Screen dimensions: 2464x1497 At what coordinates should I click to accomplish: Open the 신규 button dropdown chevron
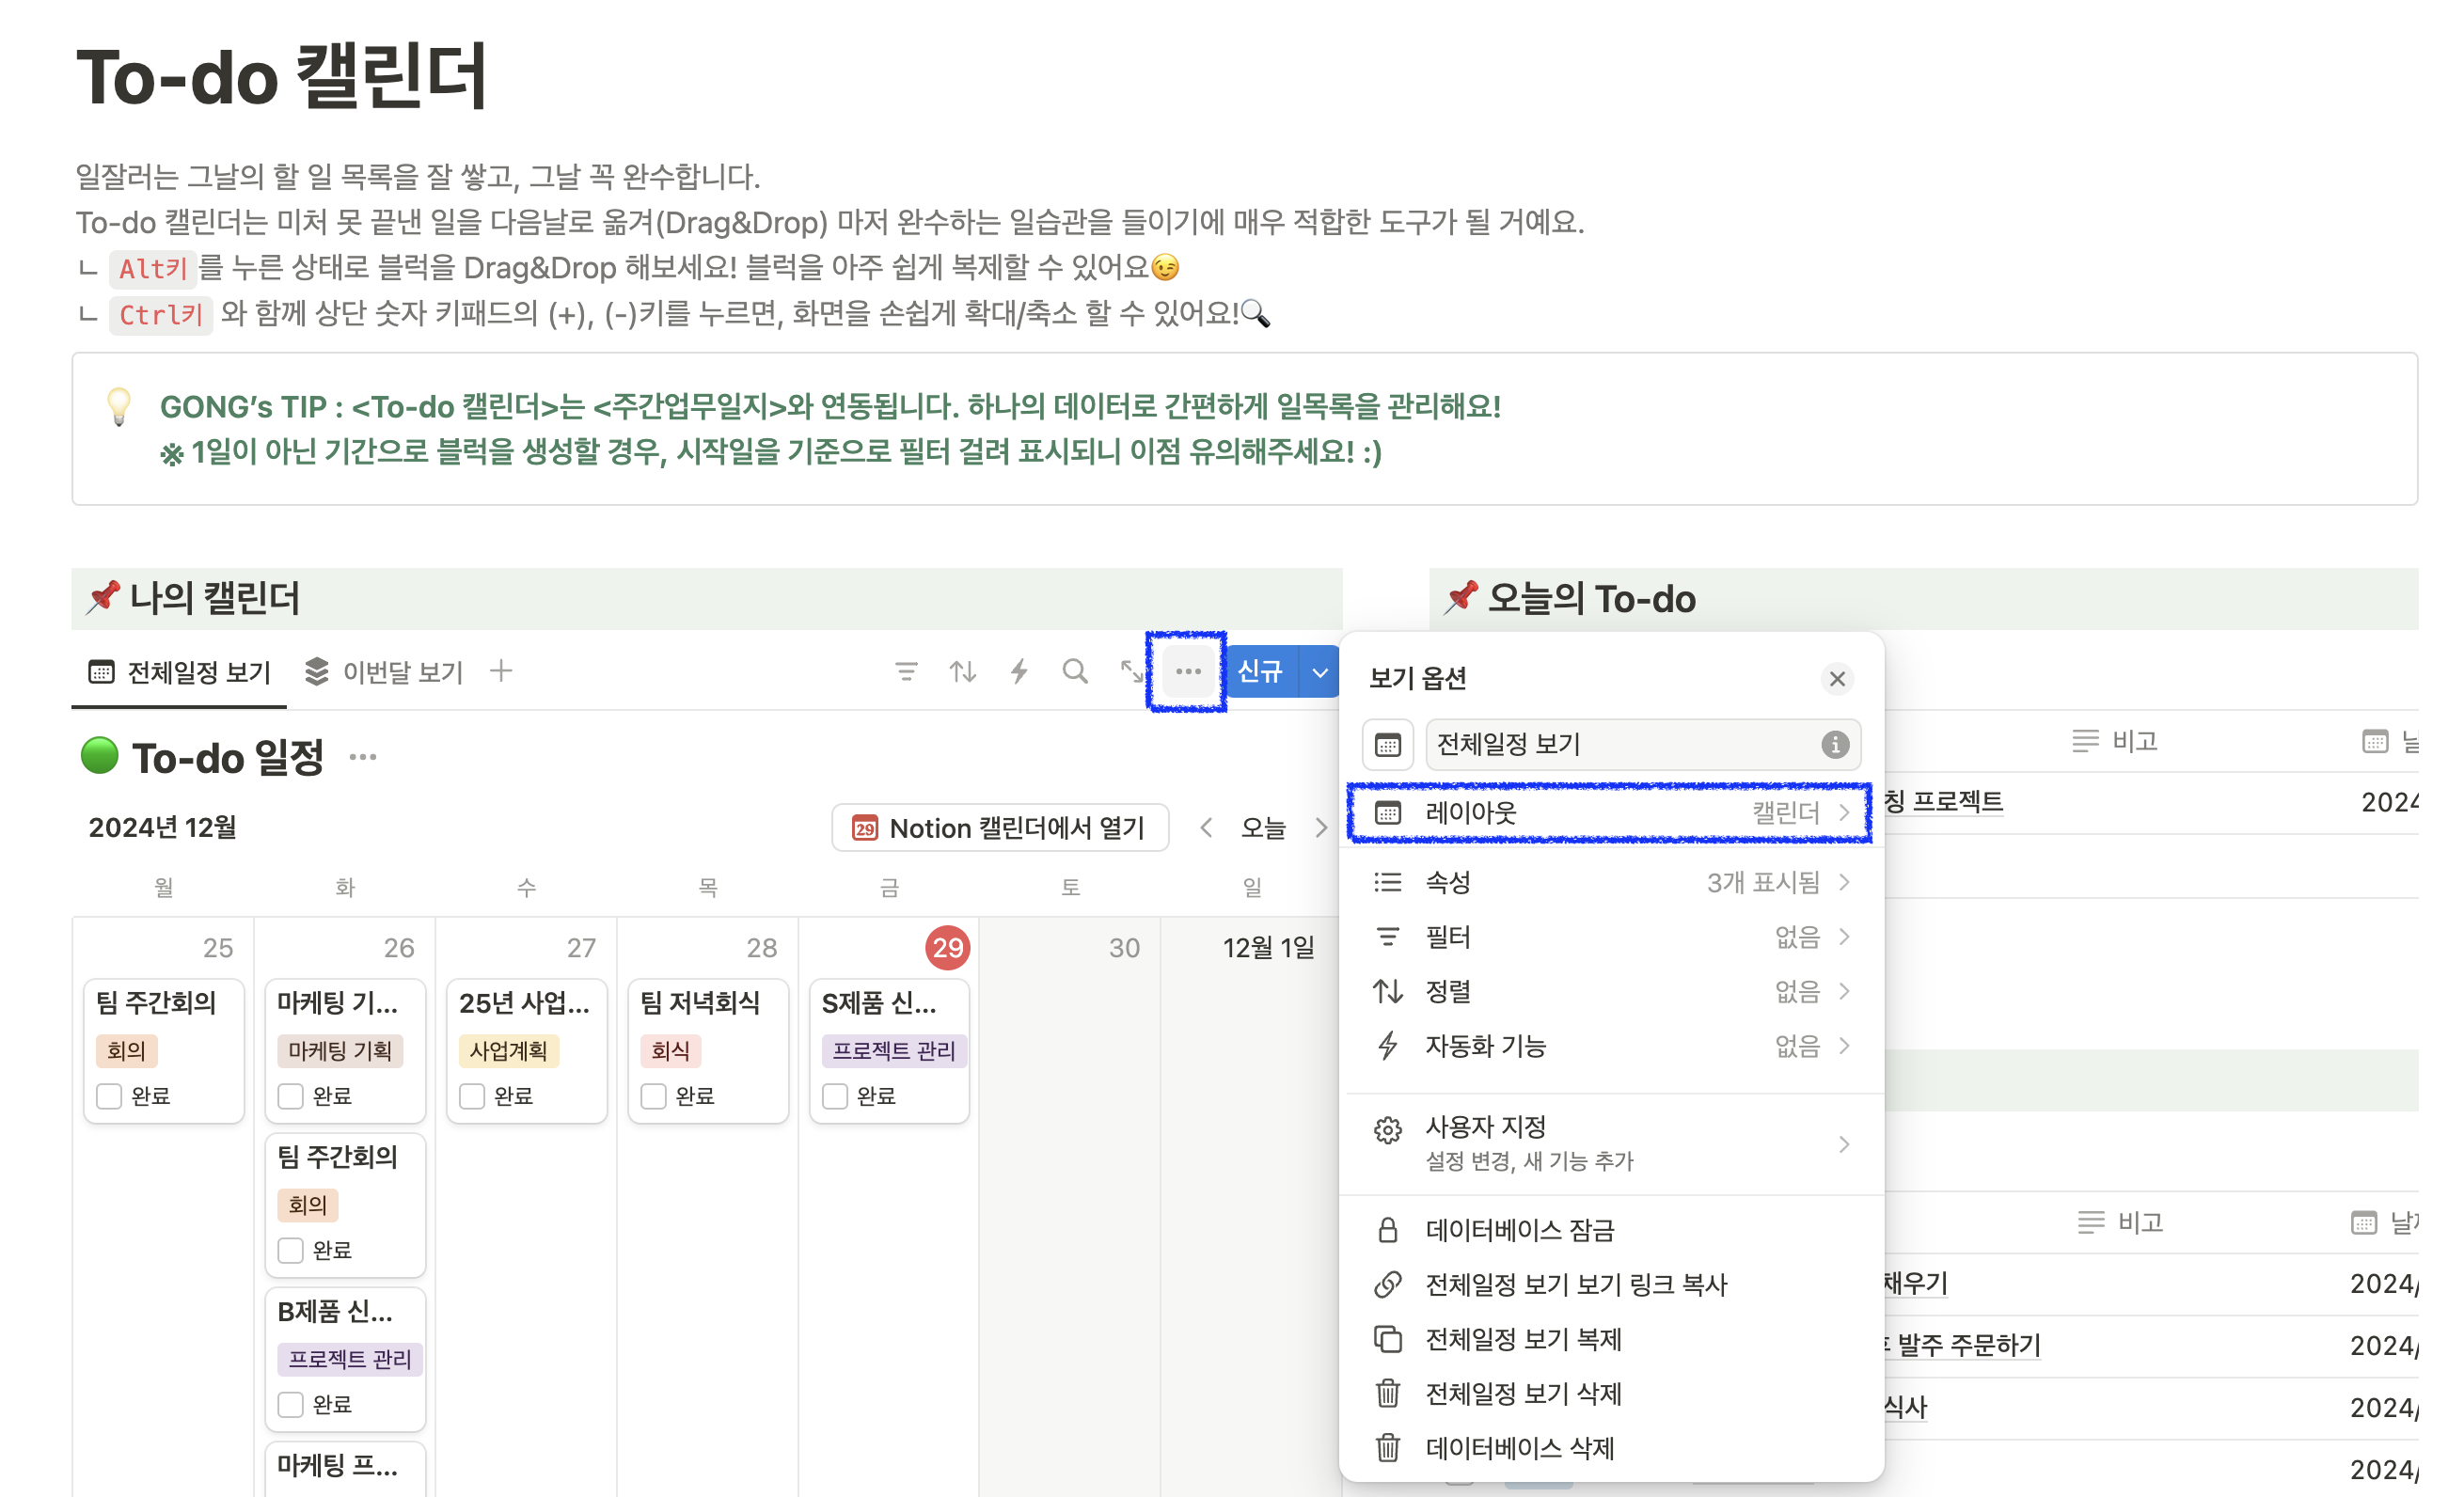click(x=1320, y=671)
